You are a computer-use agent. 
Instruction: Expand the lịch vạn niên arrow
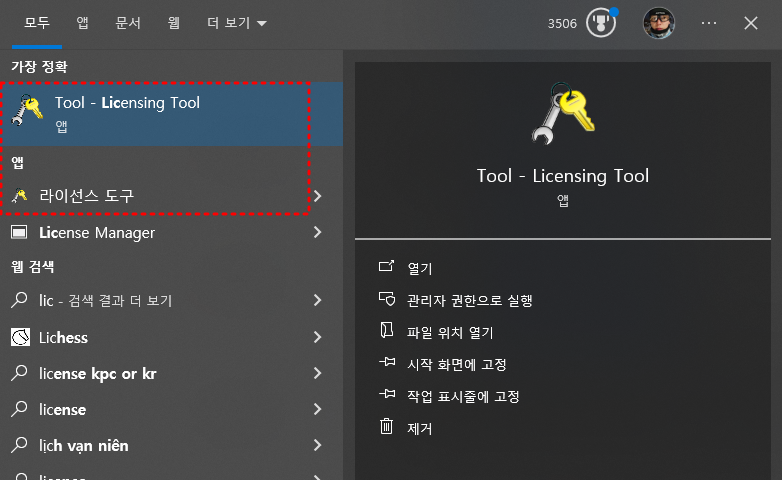tap(318, 445)
